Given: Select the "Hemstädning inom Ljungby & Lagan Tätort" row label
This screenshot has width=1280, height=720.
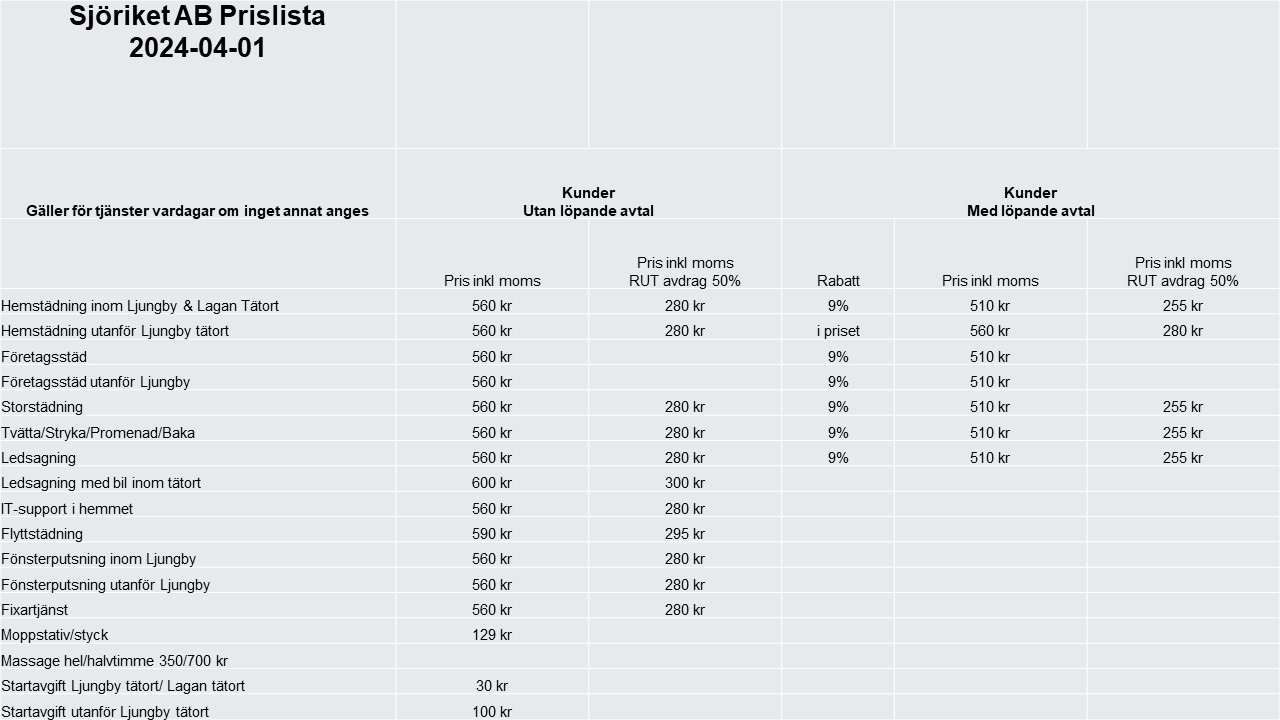Looking at the screenshot, I should click(x=140, y=306).
